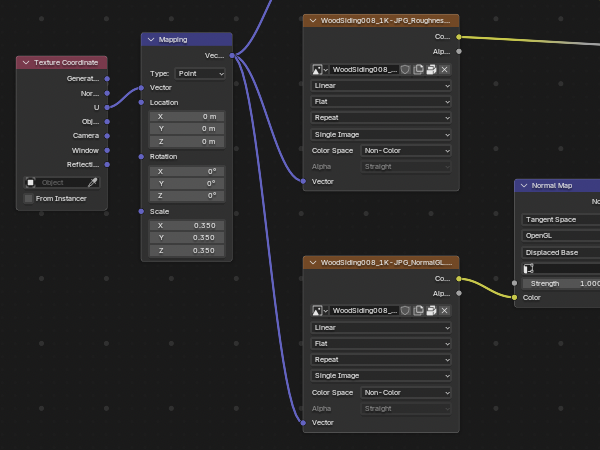Click the Vector output socket of Mapping node

pyautogui.click(x=232, y=56)
